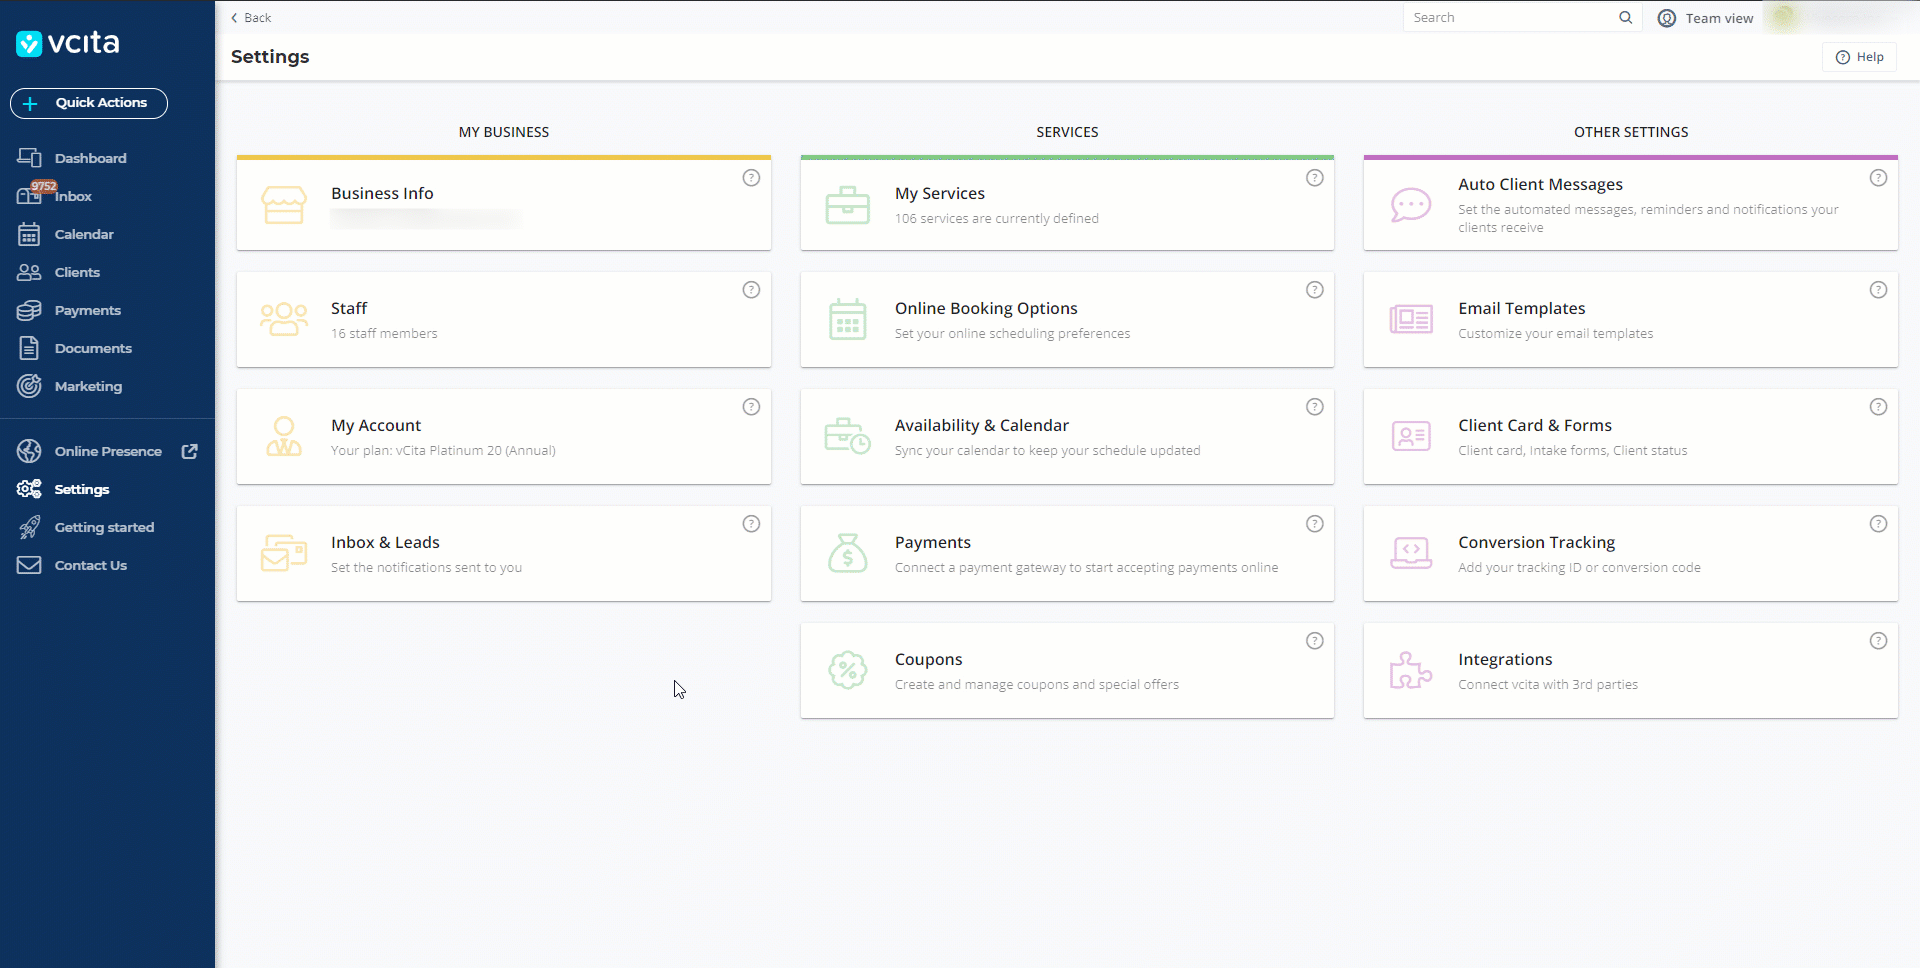The width and height of the screenshot is (1920, 968).
Task: Click the Online Presence globe icon
Action: [x=29, y=451]
